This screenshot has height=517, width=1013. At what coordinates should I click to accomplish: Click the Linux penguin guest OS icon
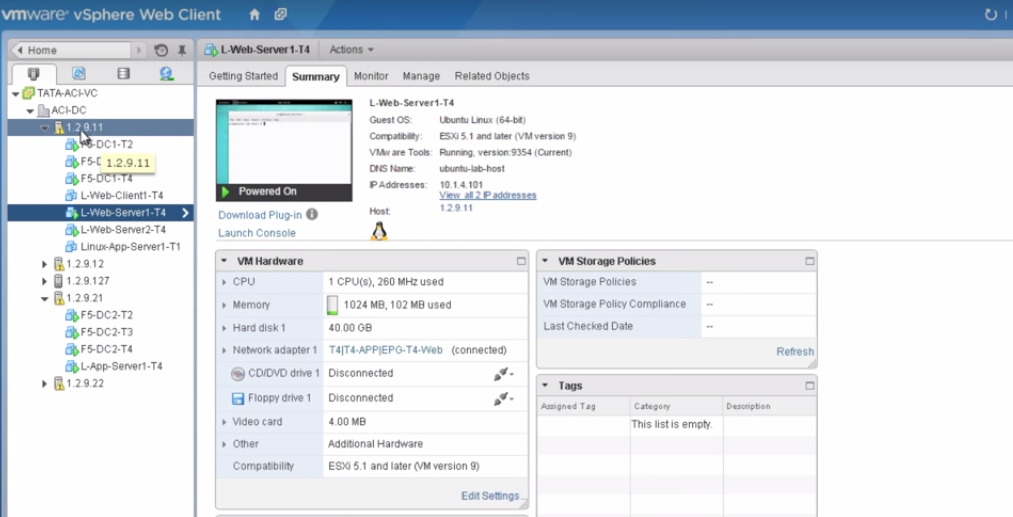pyautogui.click(x=379, y=231)
